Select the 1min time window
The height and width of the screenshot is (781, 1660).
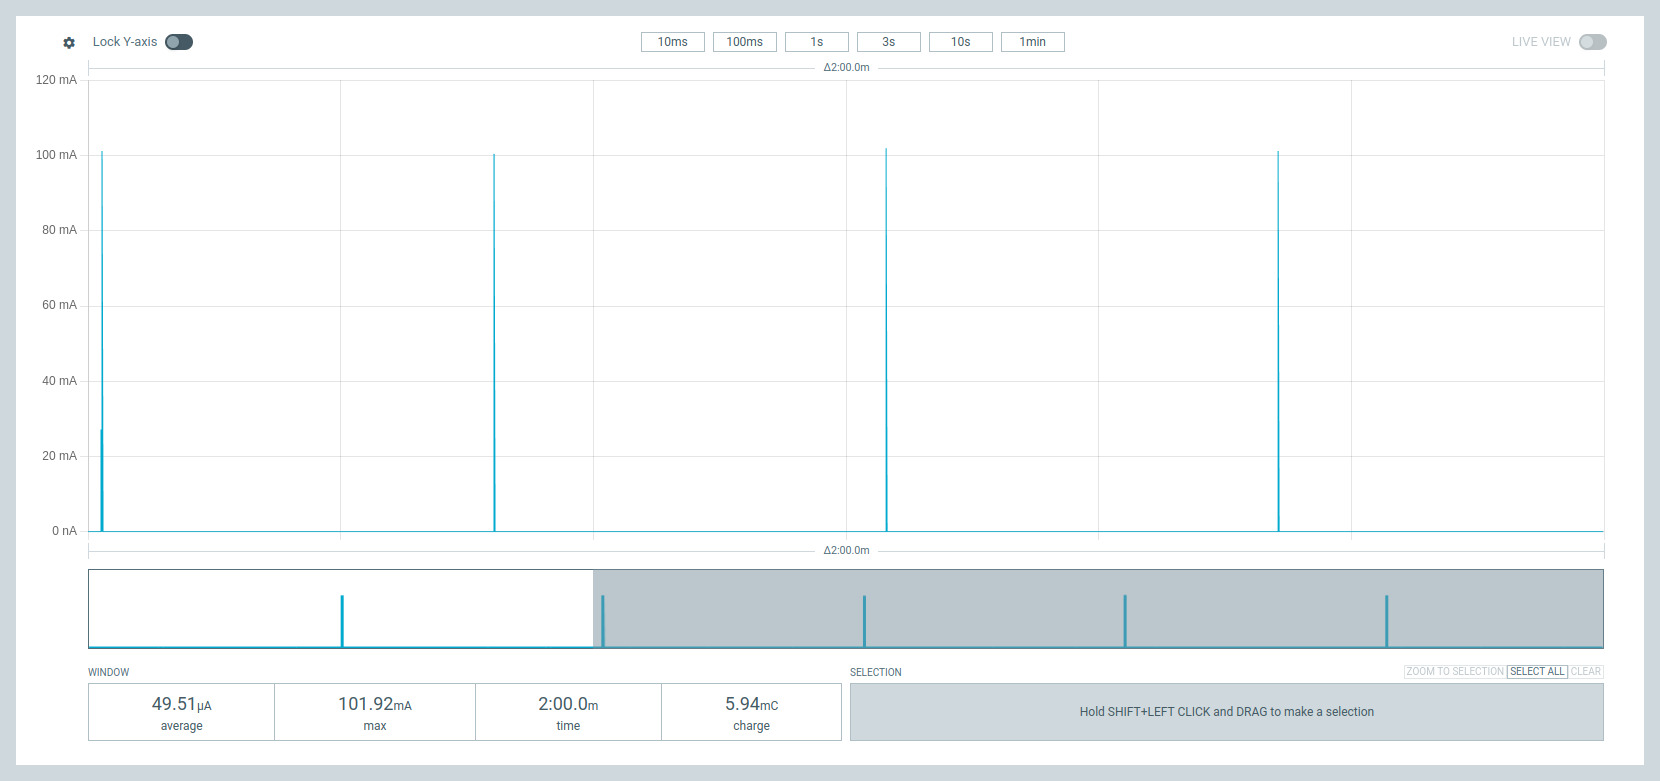tap(1032, 42)
